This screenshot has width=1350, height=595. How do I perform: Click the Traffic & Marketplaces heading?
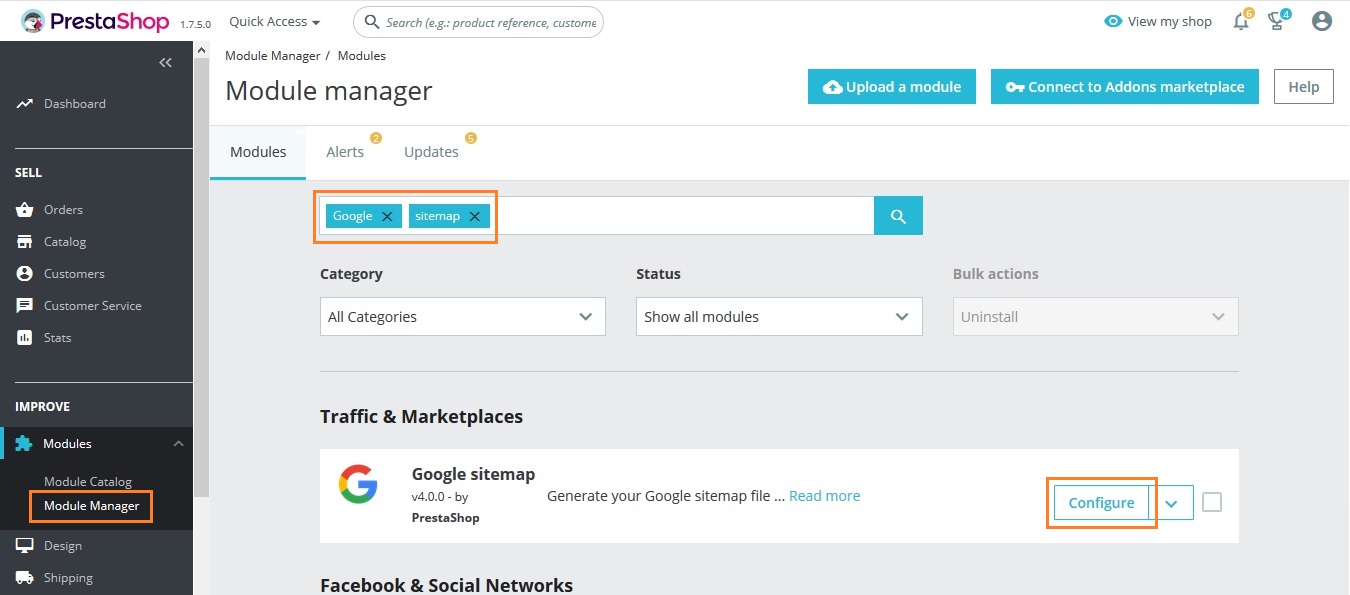421,417
